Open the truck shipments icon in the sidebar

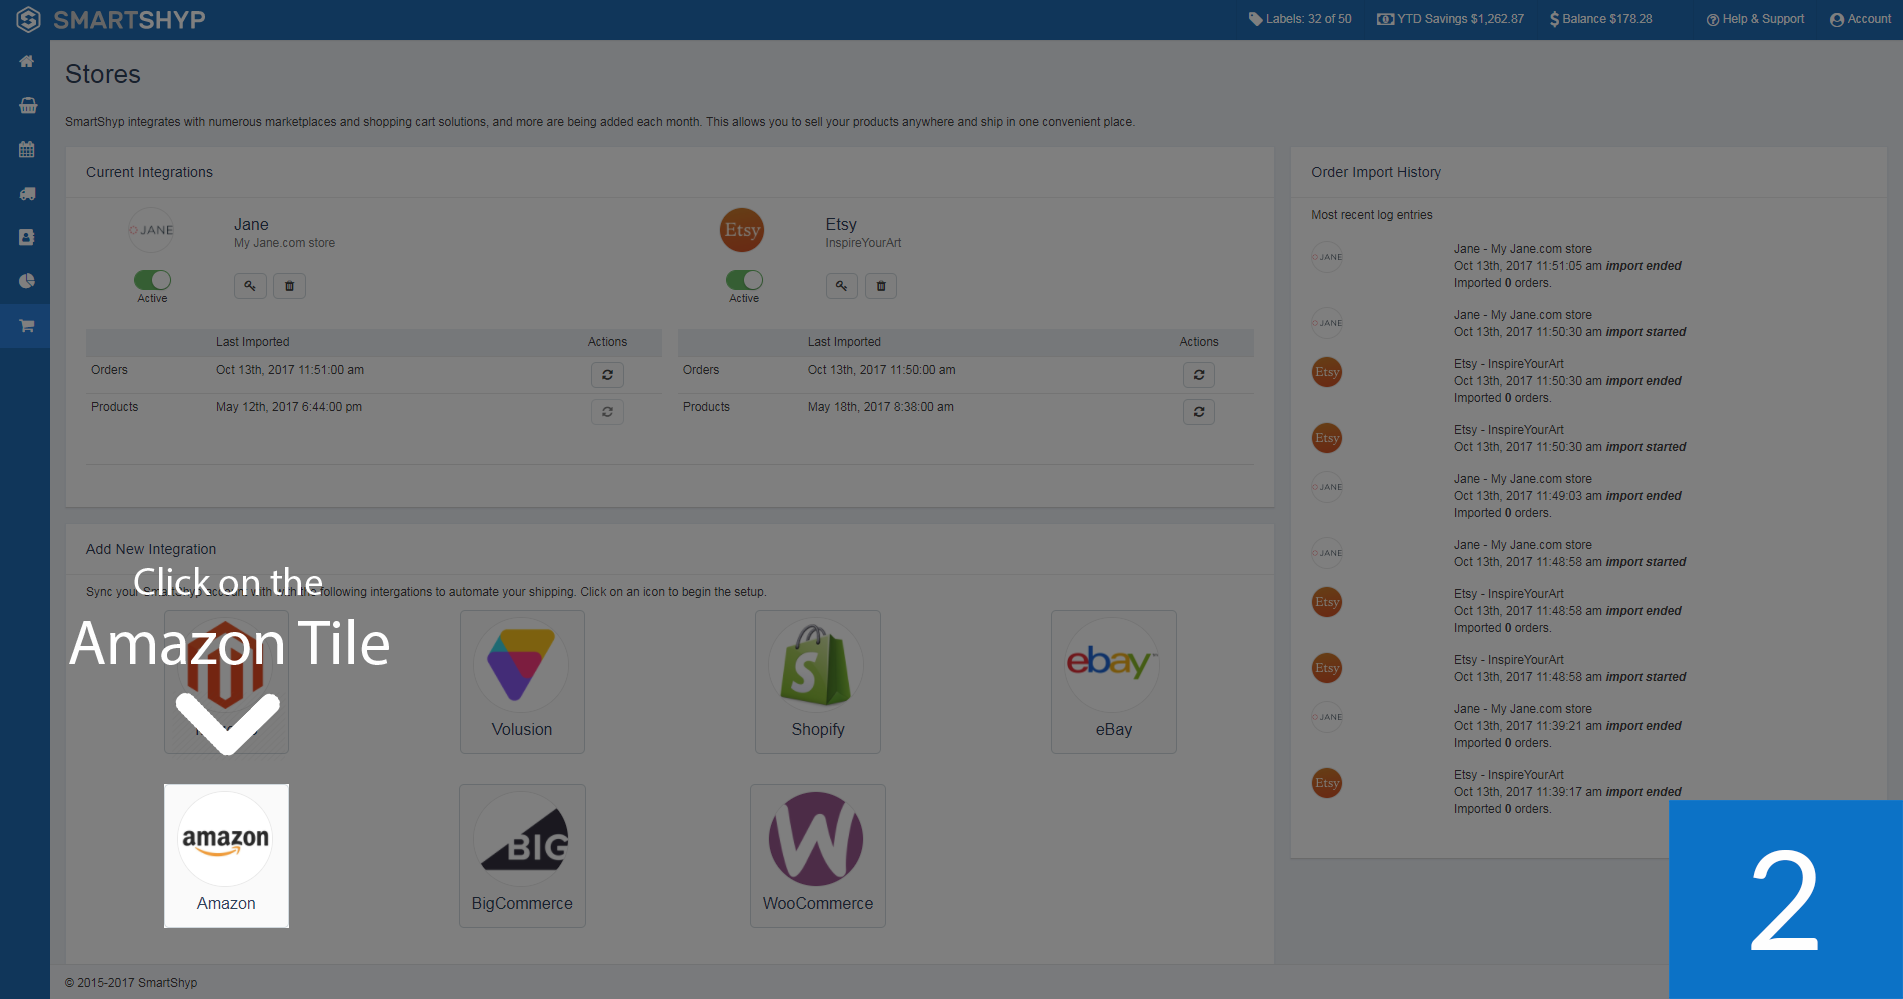point(27,194)
